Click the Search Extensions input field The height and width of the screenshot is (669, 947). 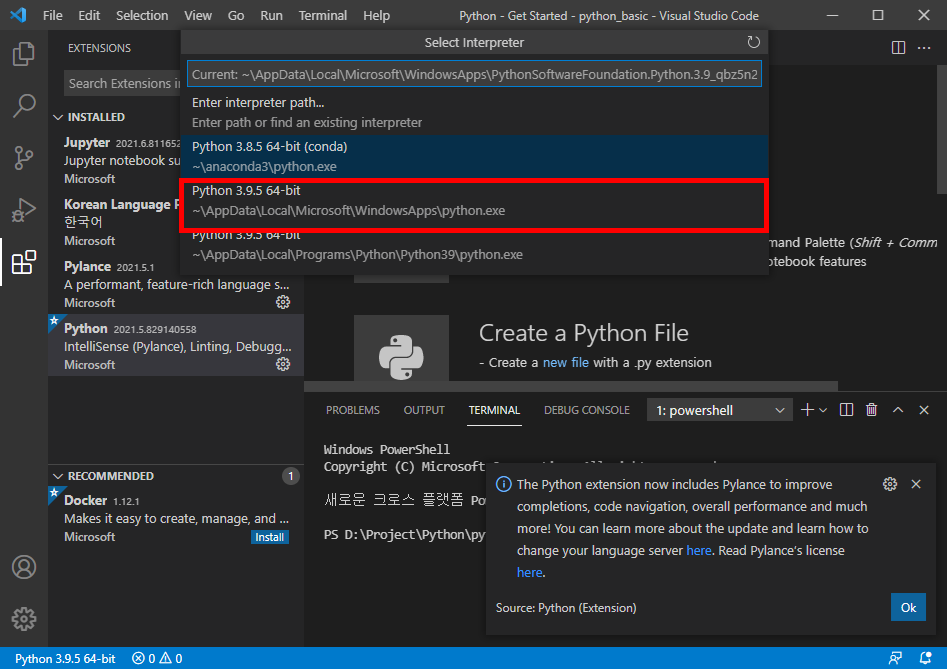click(123, 83)
